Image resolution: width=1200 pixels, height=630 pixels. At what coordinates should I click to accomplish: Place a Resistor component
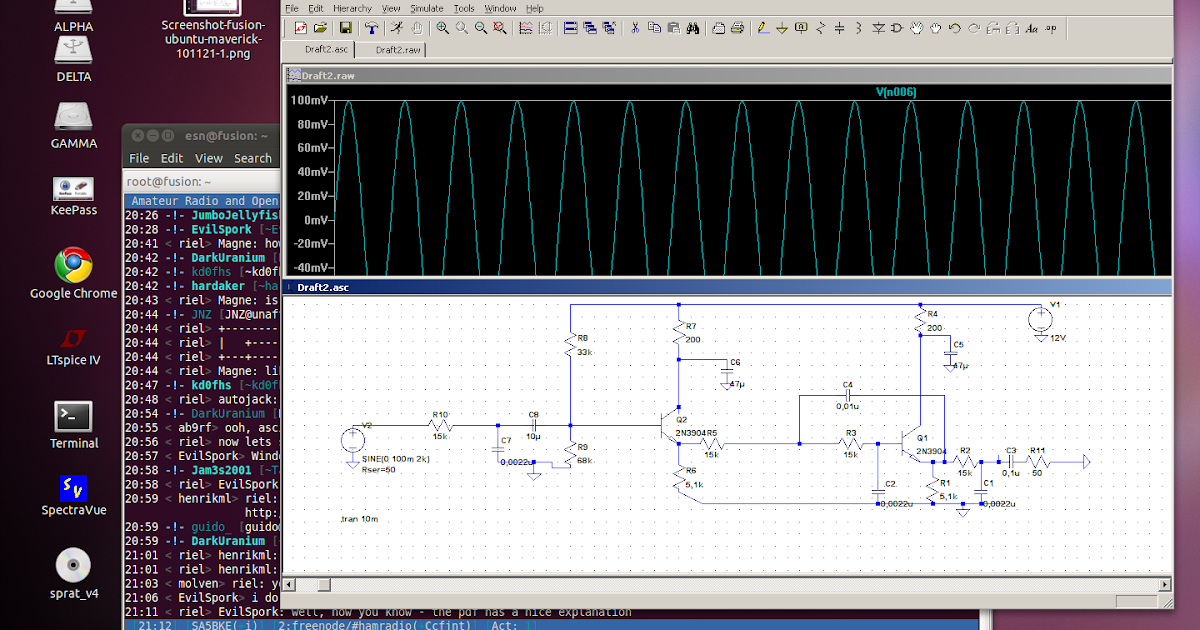pos(821,28)
